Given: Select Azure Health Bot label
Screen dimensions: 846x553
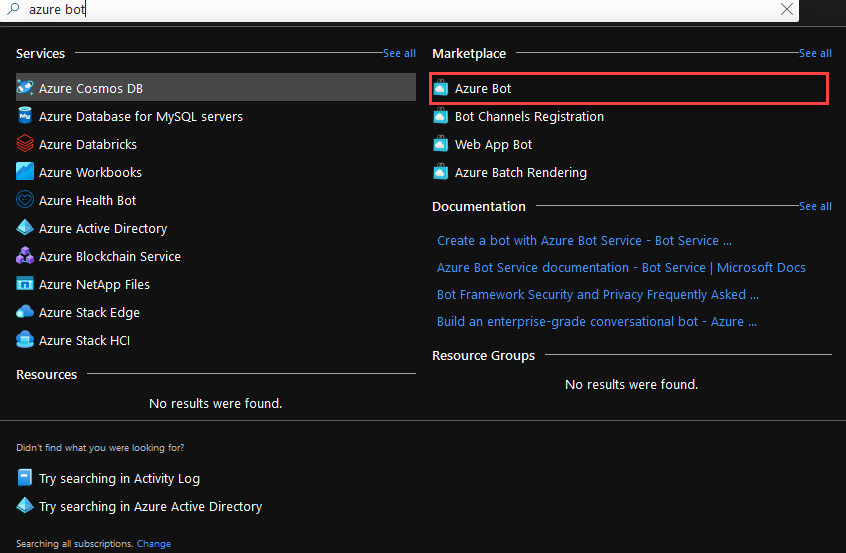Looking at the screenshot, I should (x=87, y=201).
